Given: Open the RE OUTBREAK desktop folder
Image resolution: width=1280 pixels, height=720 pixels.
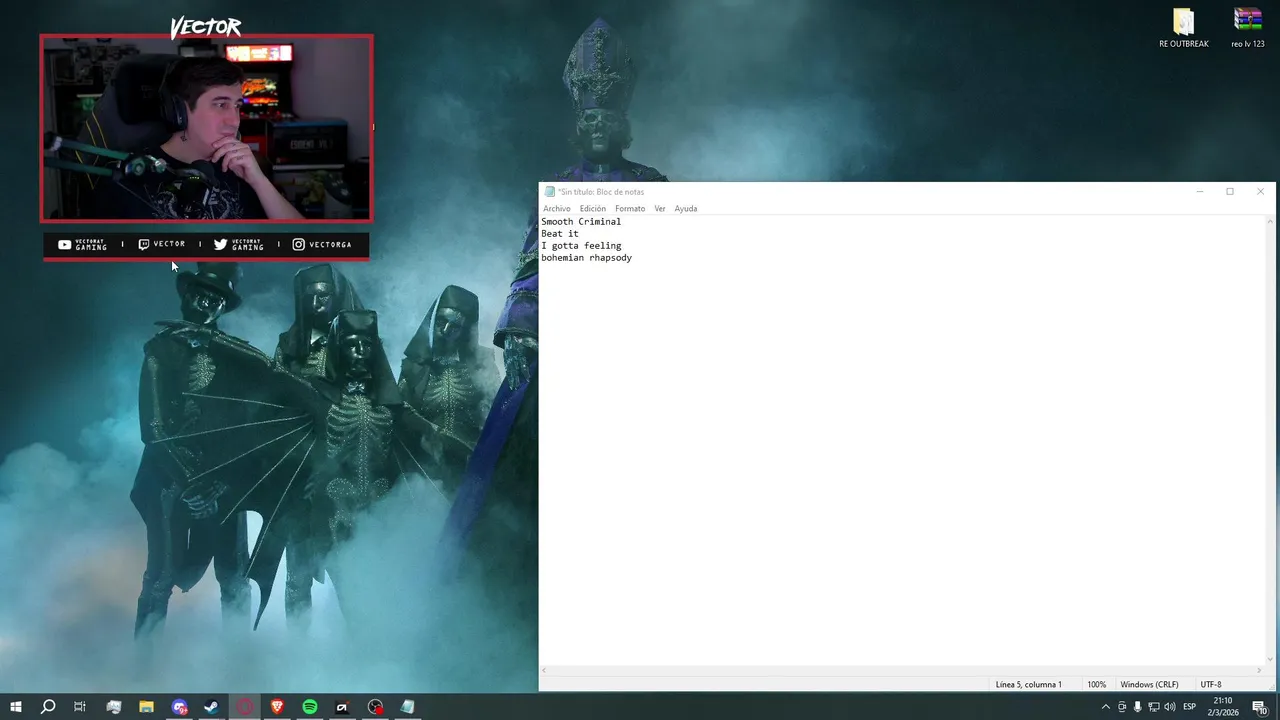Looking at the screenshot, I should (x=1184, y=29).
